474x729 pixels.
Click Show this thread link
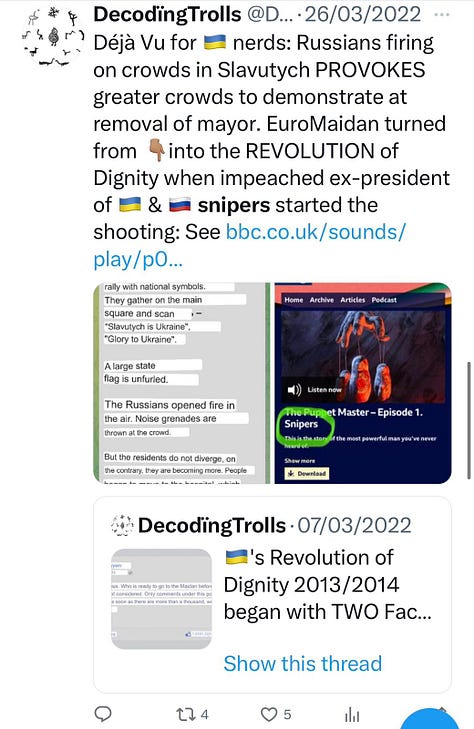[303, 663]
